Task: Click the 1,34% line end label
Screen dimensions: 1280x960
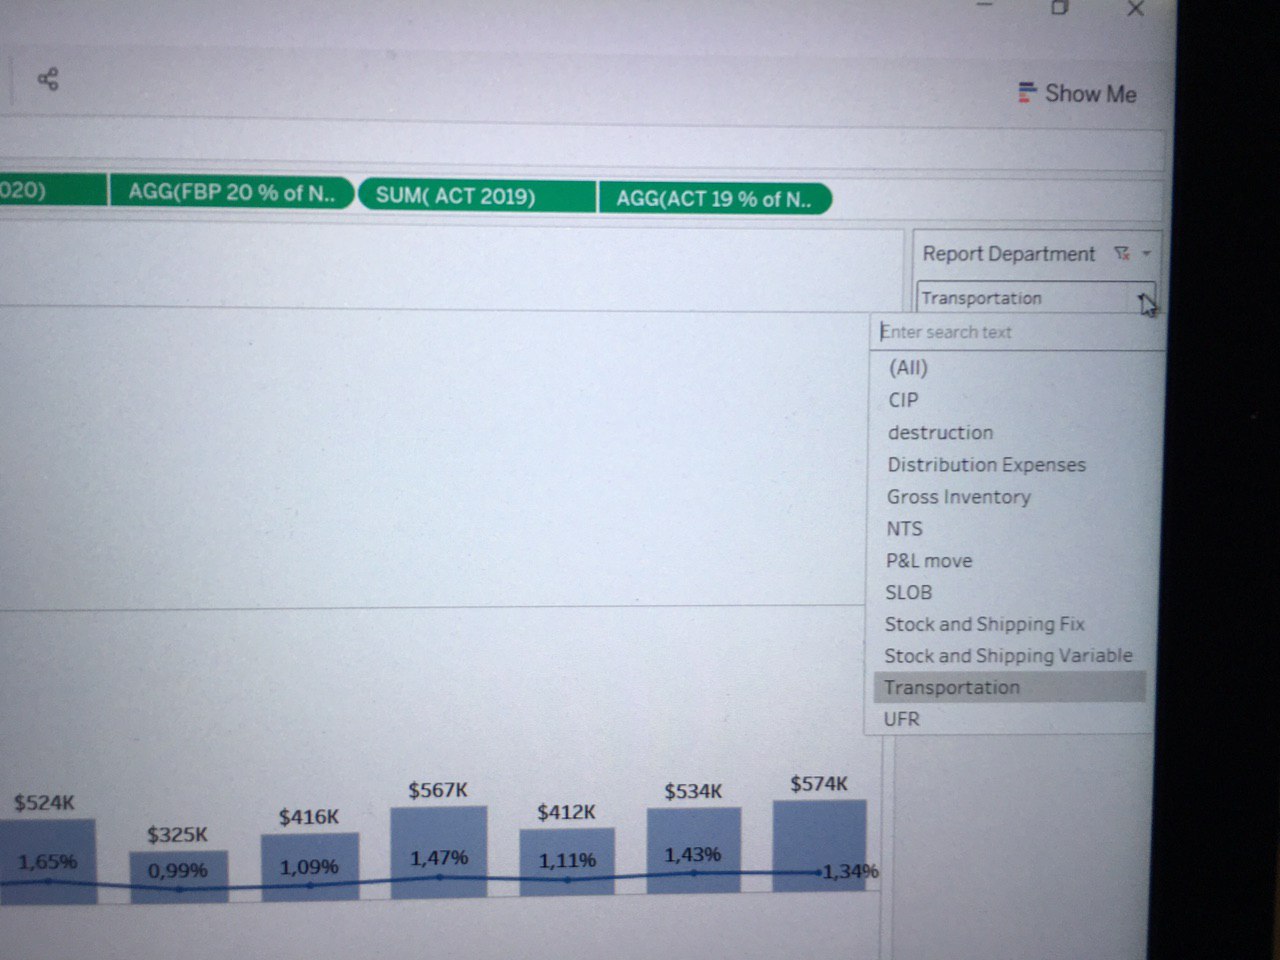Action: 851,872
